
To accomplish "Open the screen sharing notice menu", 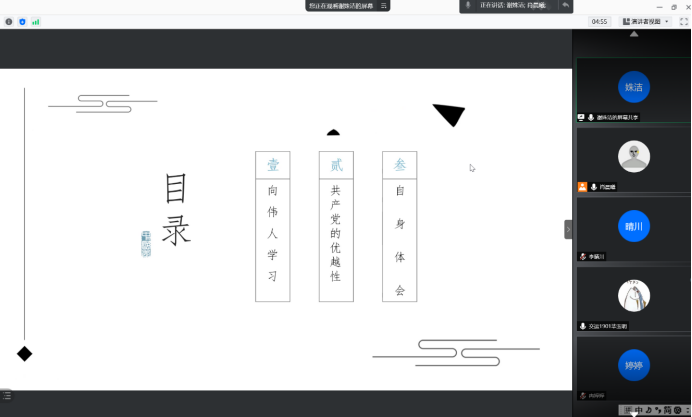I will tap(383, 6).
